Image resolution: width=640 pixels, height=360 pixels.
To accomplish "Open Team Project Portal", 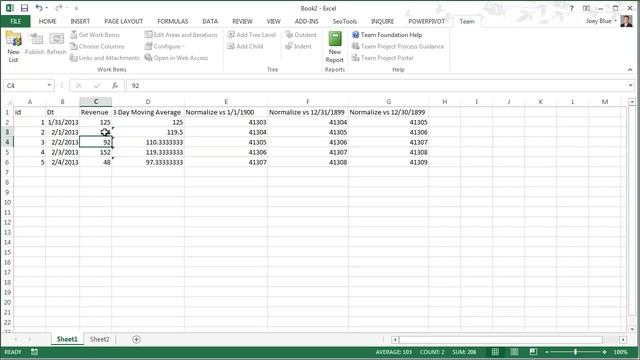I will 383,58.
